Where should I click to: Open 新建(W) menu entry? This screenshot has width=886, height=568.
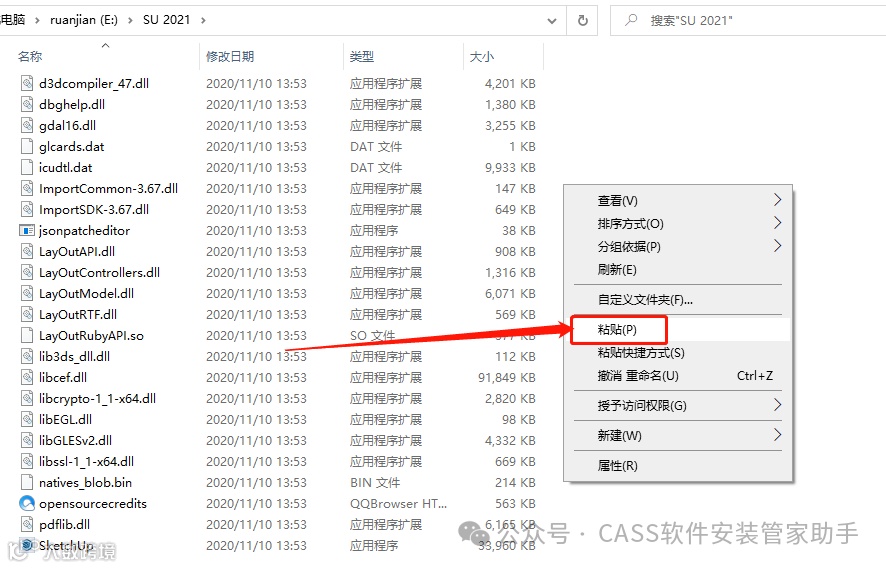tap(678, 435)
